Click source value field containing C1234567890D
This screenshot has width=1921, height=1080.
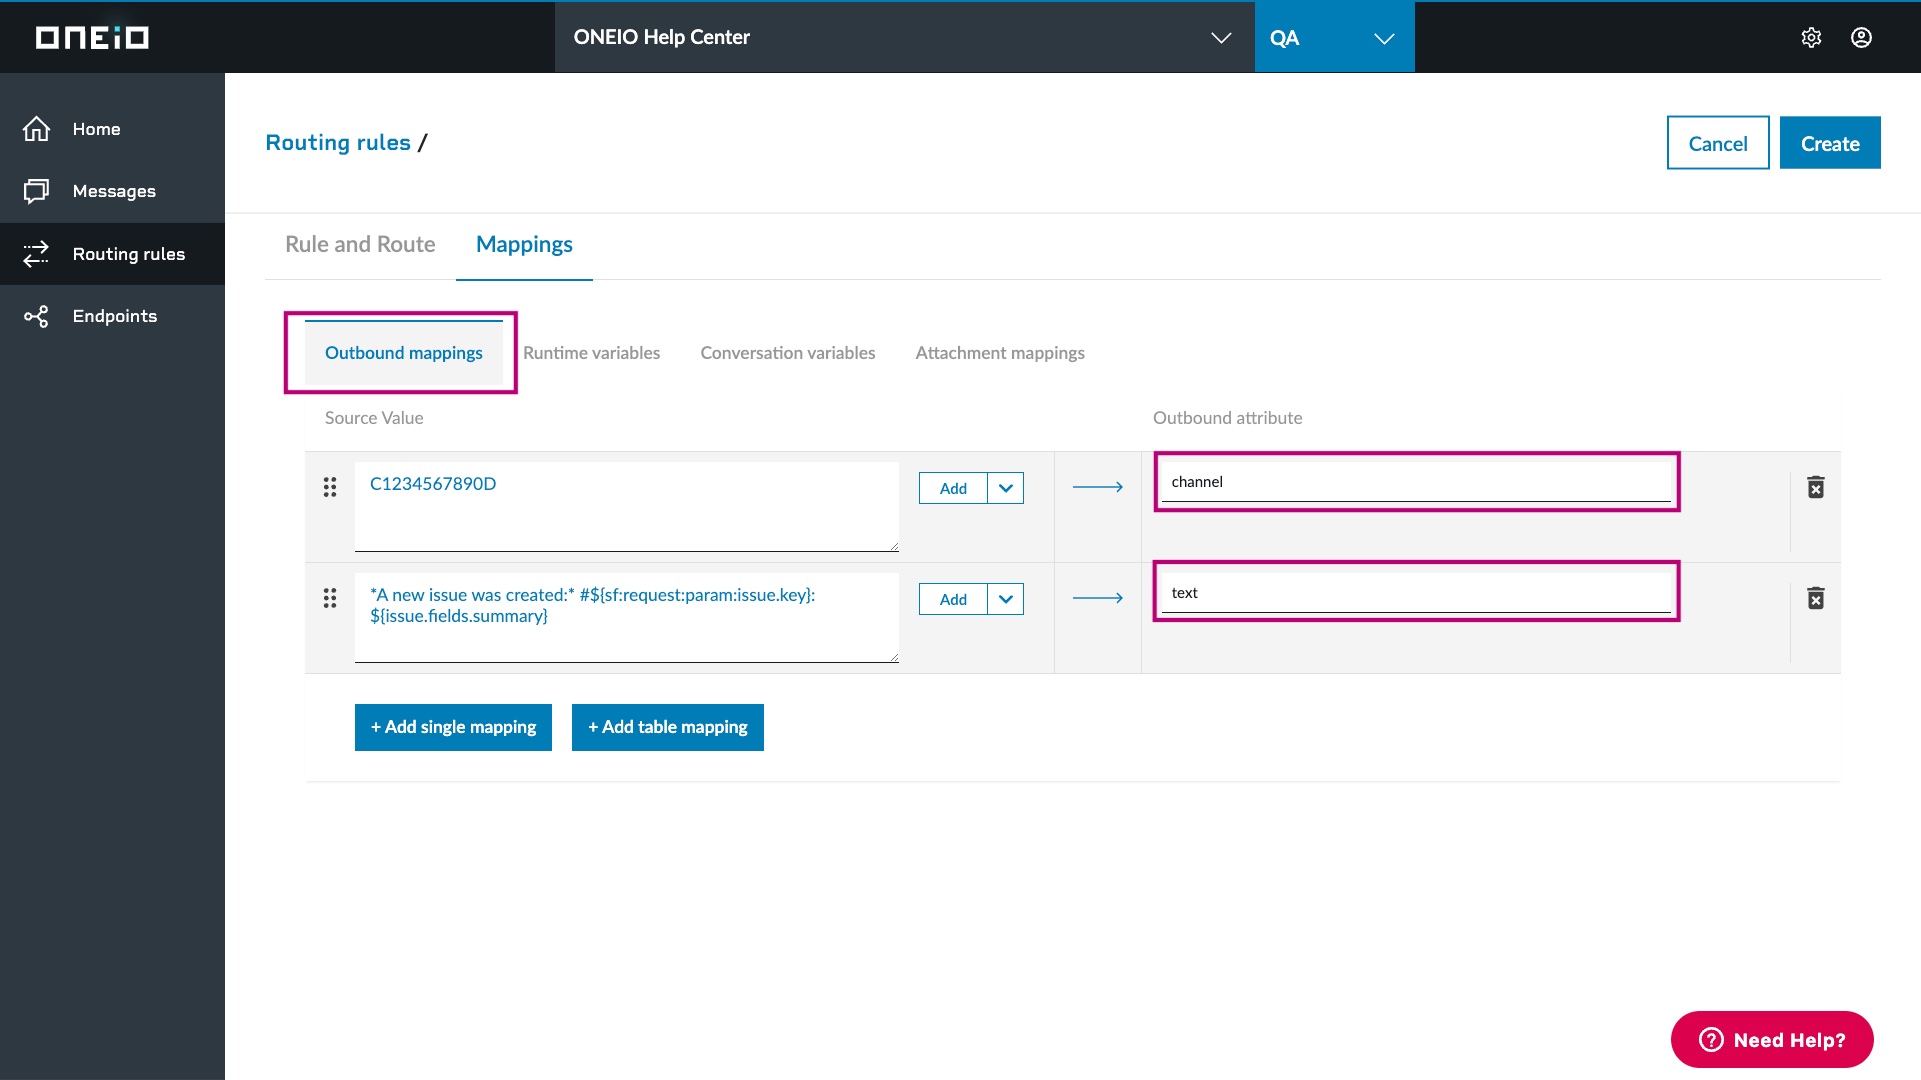point(627,506)
